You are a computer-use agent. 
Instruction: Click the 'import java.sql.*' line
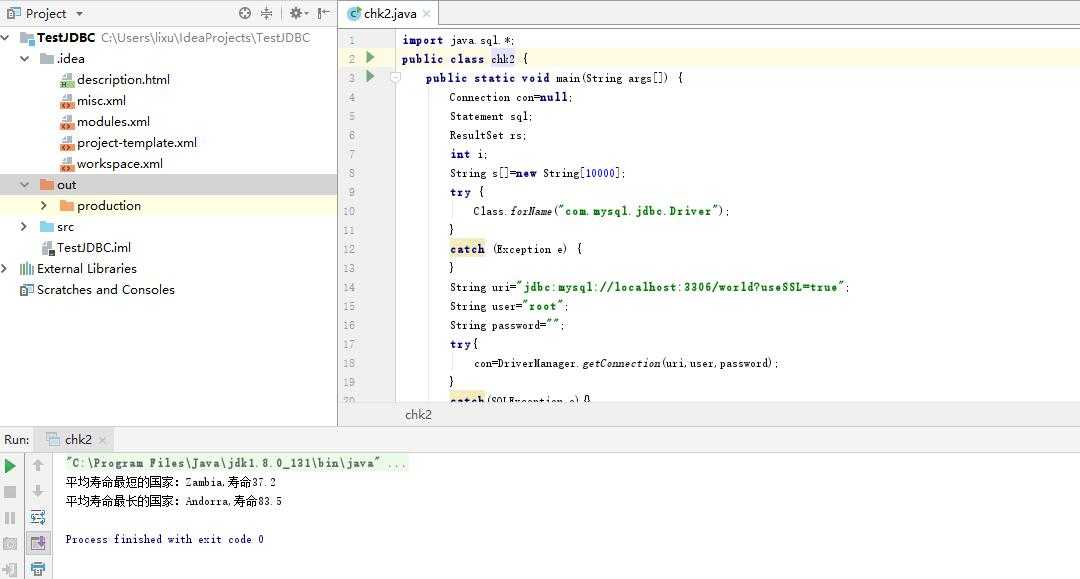click(458, 40)
